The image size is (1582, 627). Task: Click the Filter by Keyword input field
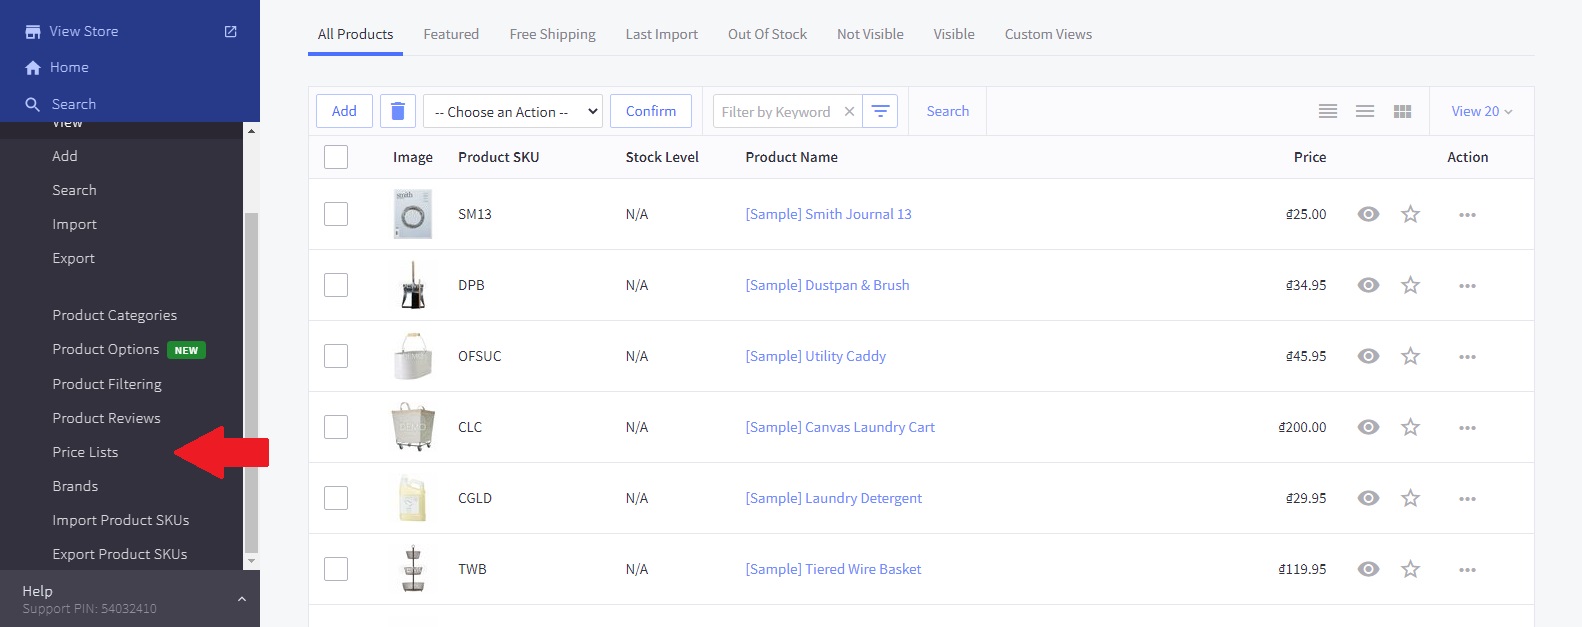[776, 111]
